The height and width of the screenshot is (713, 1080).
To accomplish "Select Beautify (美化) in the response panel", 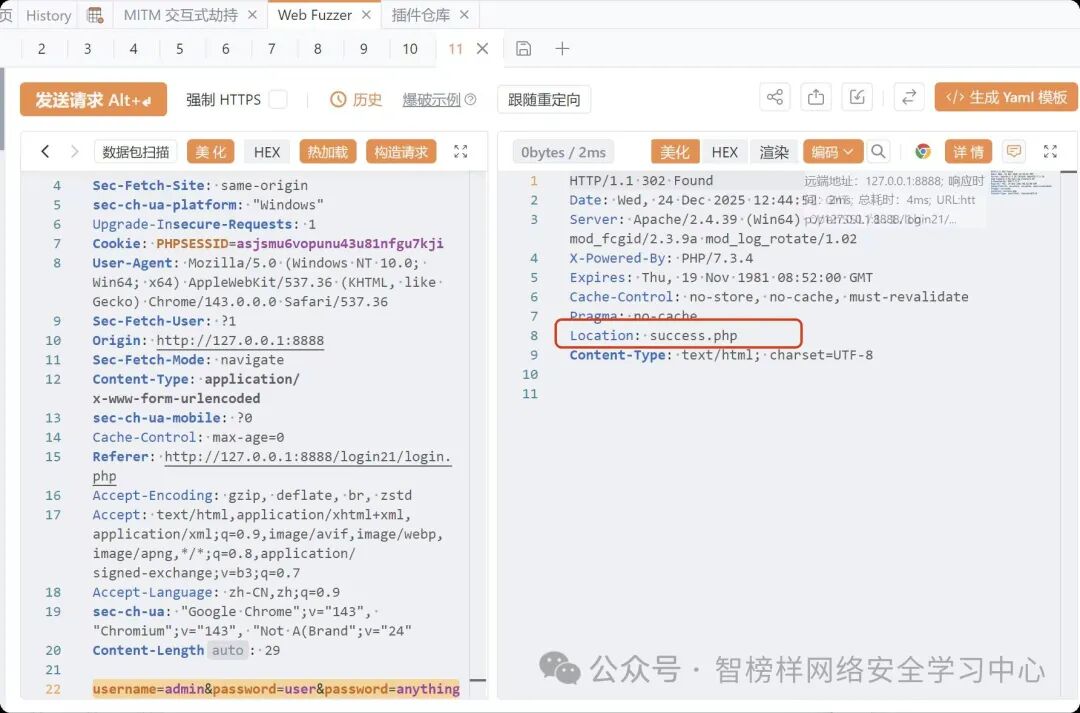I will [x=674, y=152].
